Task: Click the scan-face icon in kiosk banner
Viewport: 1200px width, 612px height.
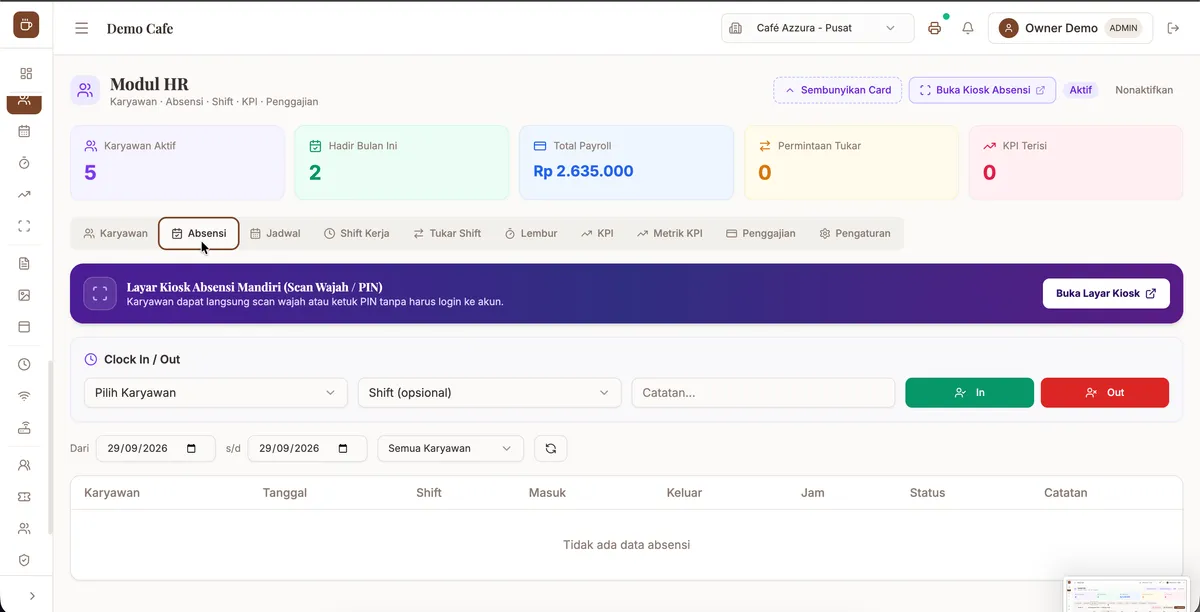Action: click(99, 294)
